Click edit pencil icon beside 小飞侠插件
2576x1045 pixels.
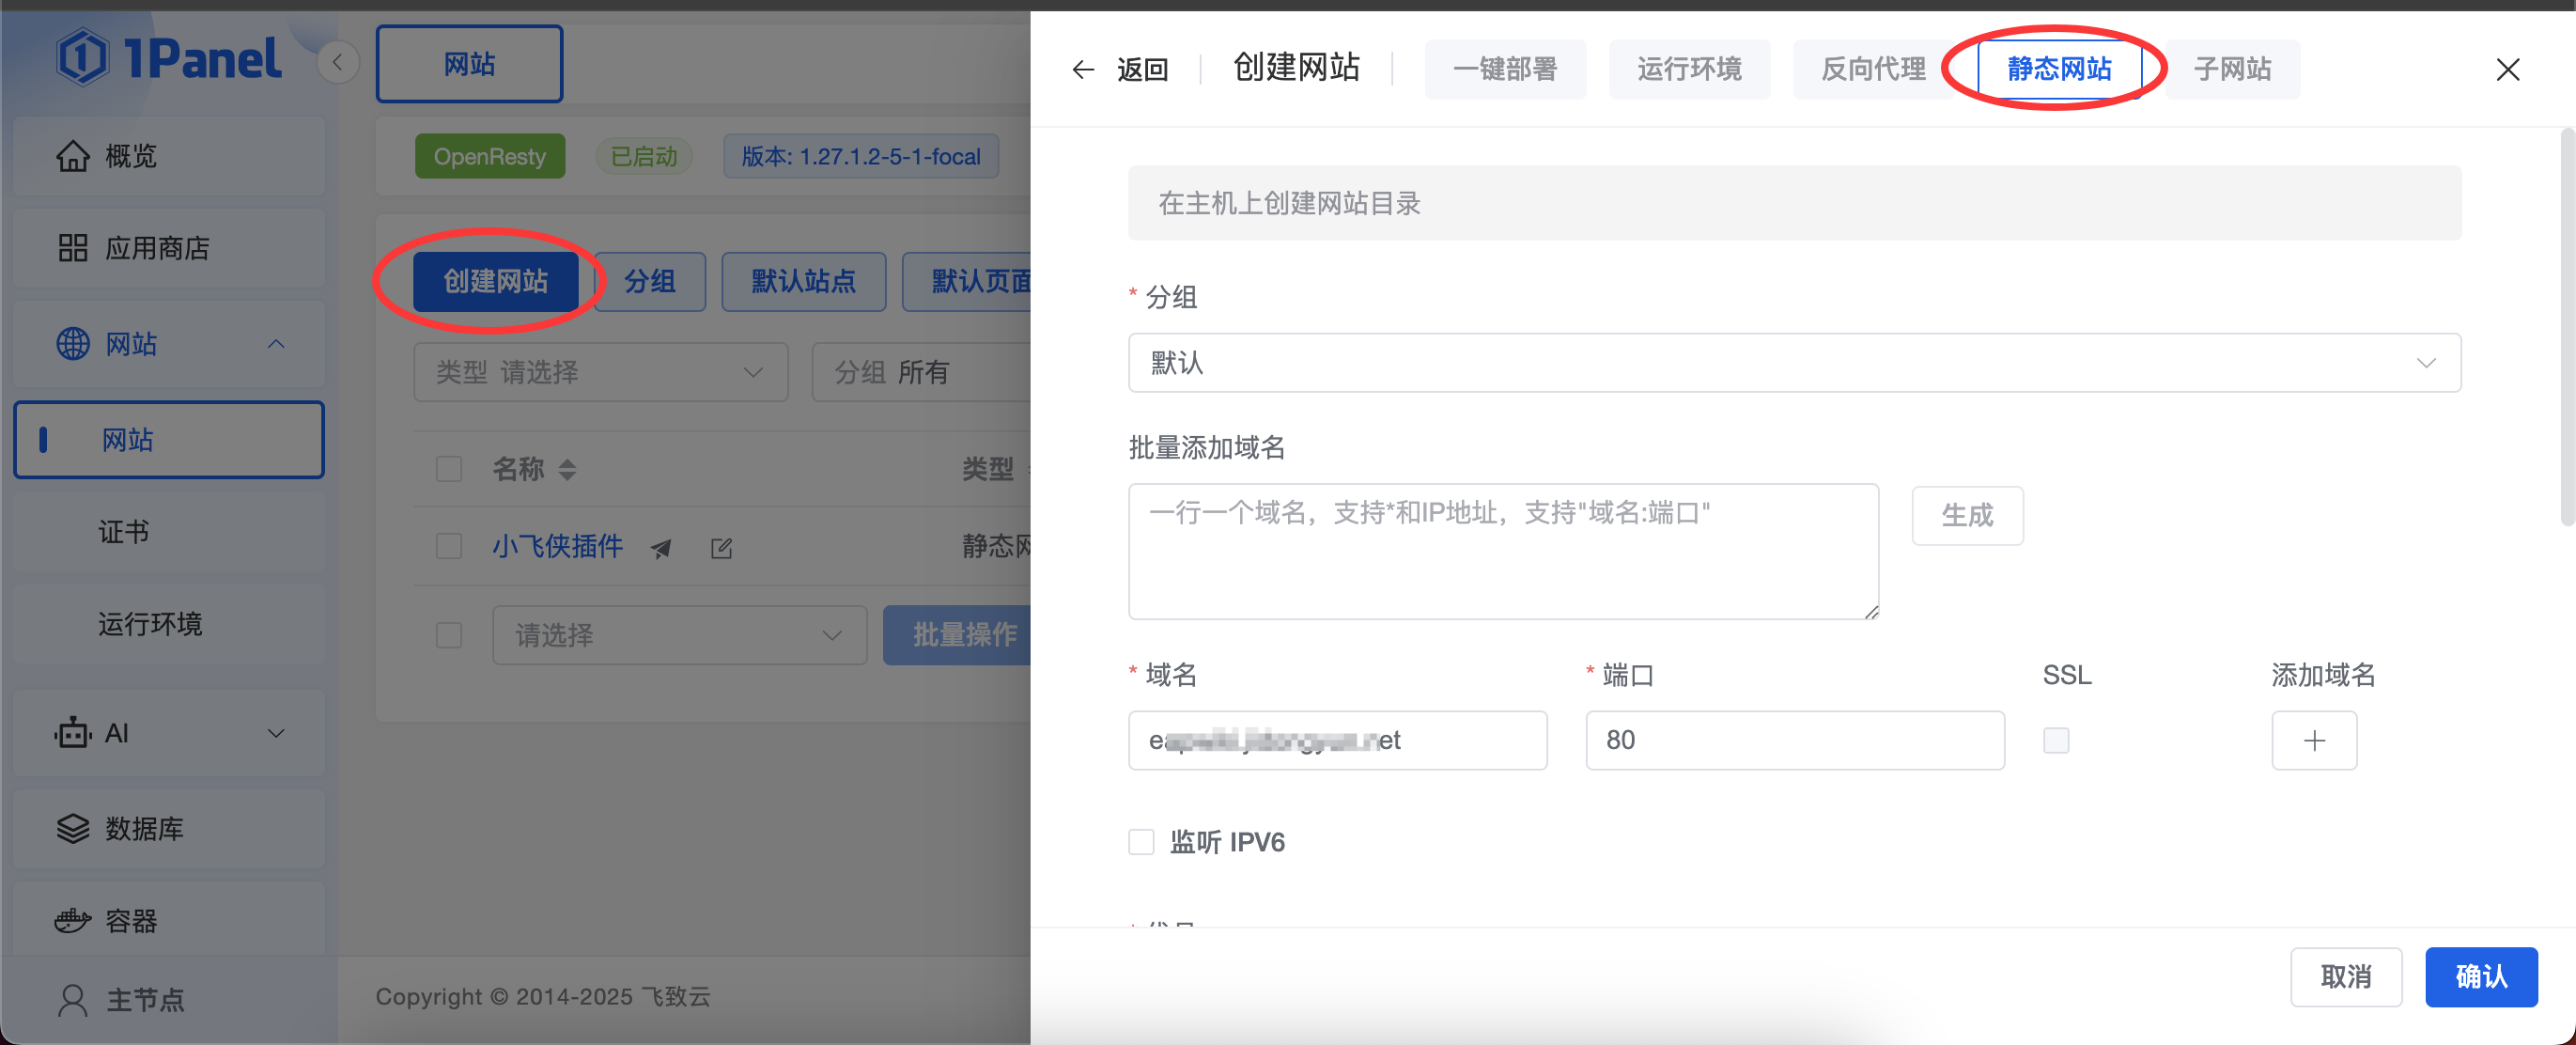click(721, 548)
